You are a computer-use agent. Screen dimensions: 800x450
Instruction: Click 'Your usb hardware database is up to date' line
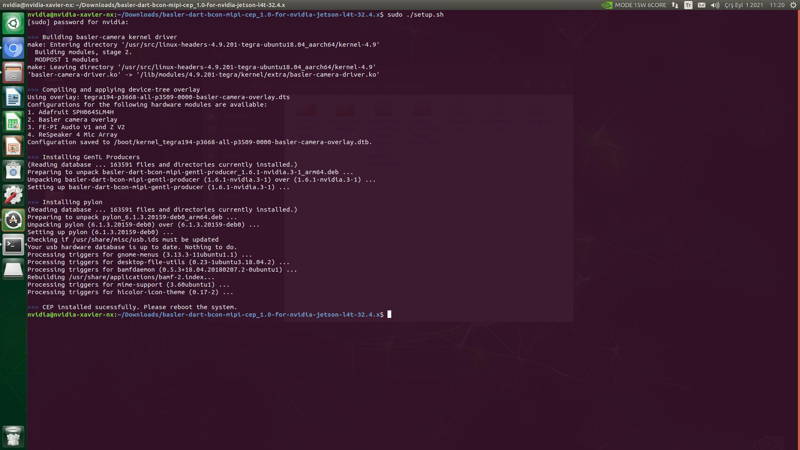(x=132, y=247)
